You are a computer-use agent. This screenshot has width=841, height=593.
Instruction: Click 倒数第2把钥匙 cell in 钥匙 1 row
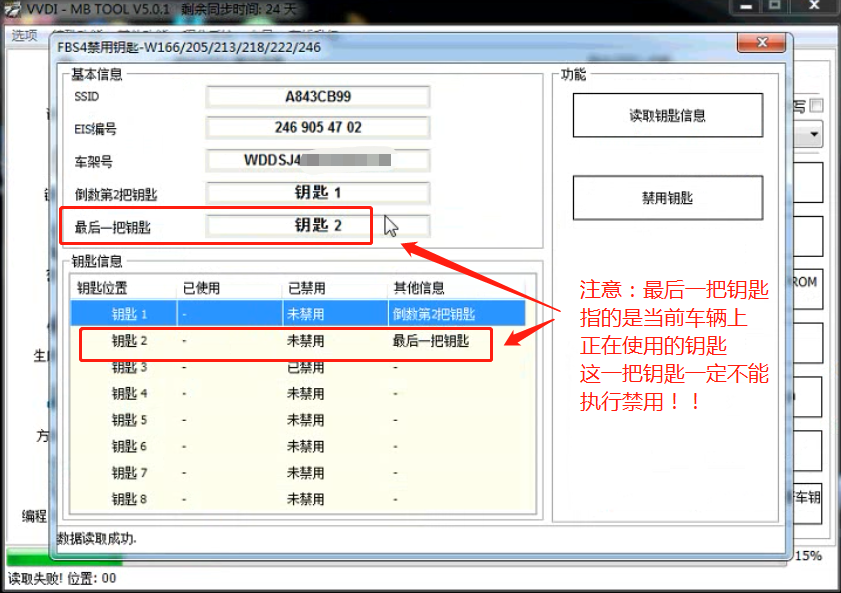[433, 314]
